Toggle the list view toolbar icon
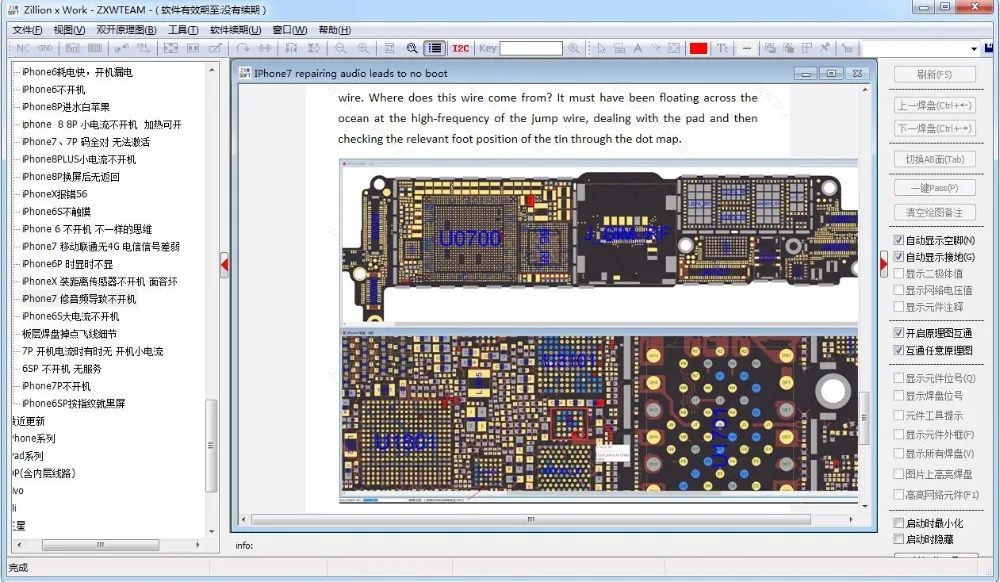This screenshot has width=1000, height=582. point(435,48)
